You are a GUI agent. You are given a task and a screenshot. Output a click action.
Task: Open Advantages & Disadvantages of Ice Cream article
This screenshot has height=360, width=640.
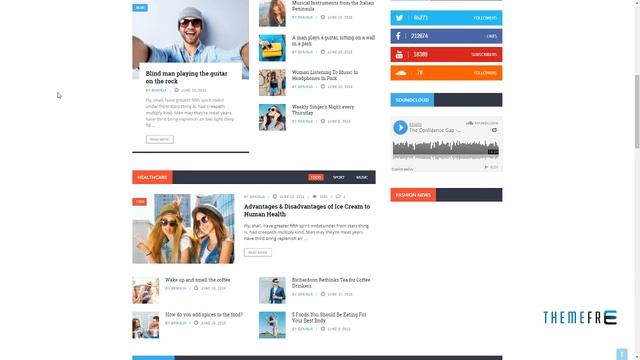pyautogui.click(x=307, y=210)
